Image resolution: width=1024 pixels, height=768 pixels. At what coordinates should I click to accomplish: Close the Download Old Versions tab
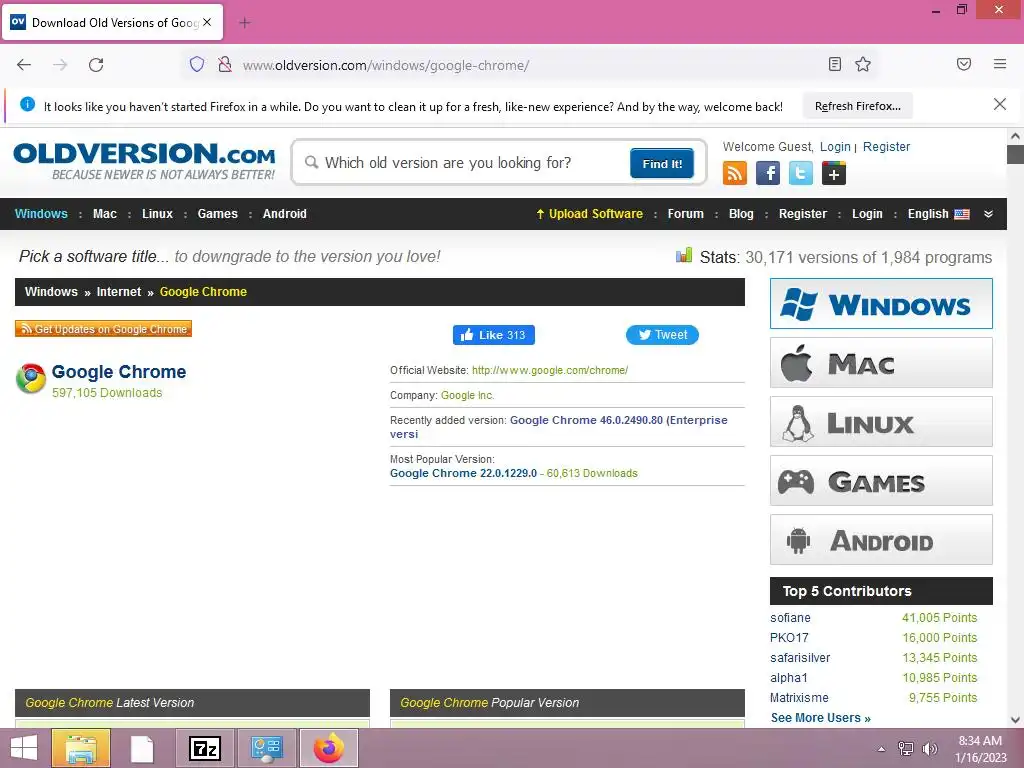click(x=207, y=22)
